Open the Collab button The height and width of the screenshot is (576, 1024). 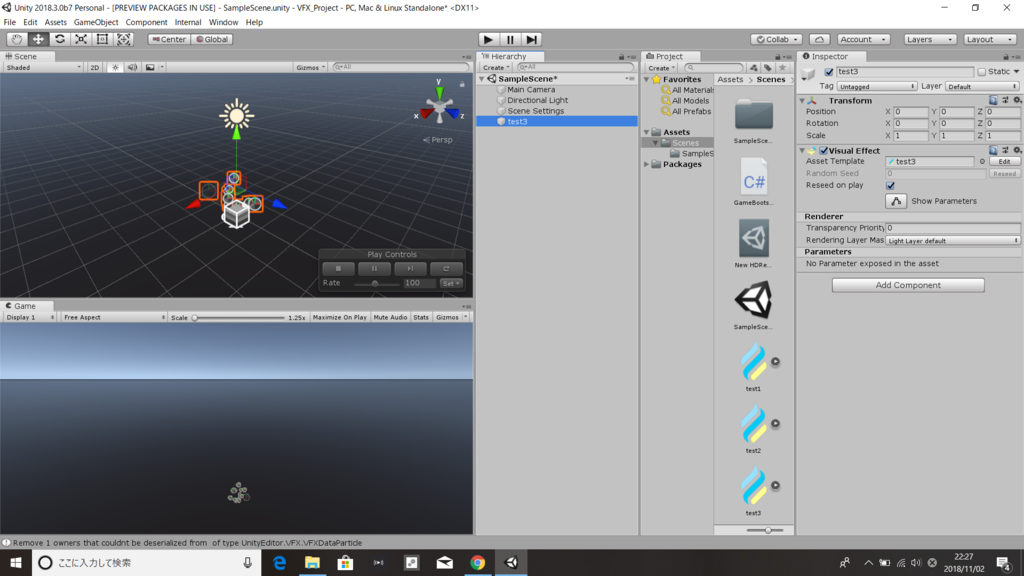pos(776,39)
